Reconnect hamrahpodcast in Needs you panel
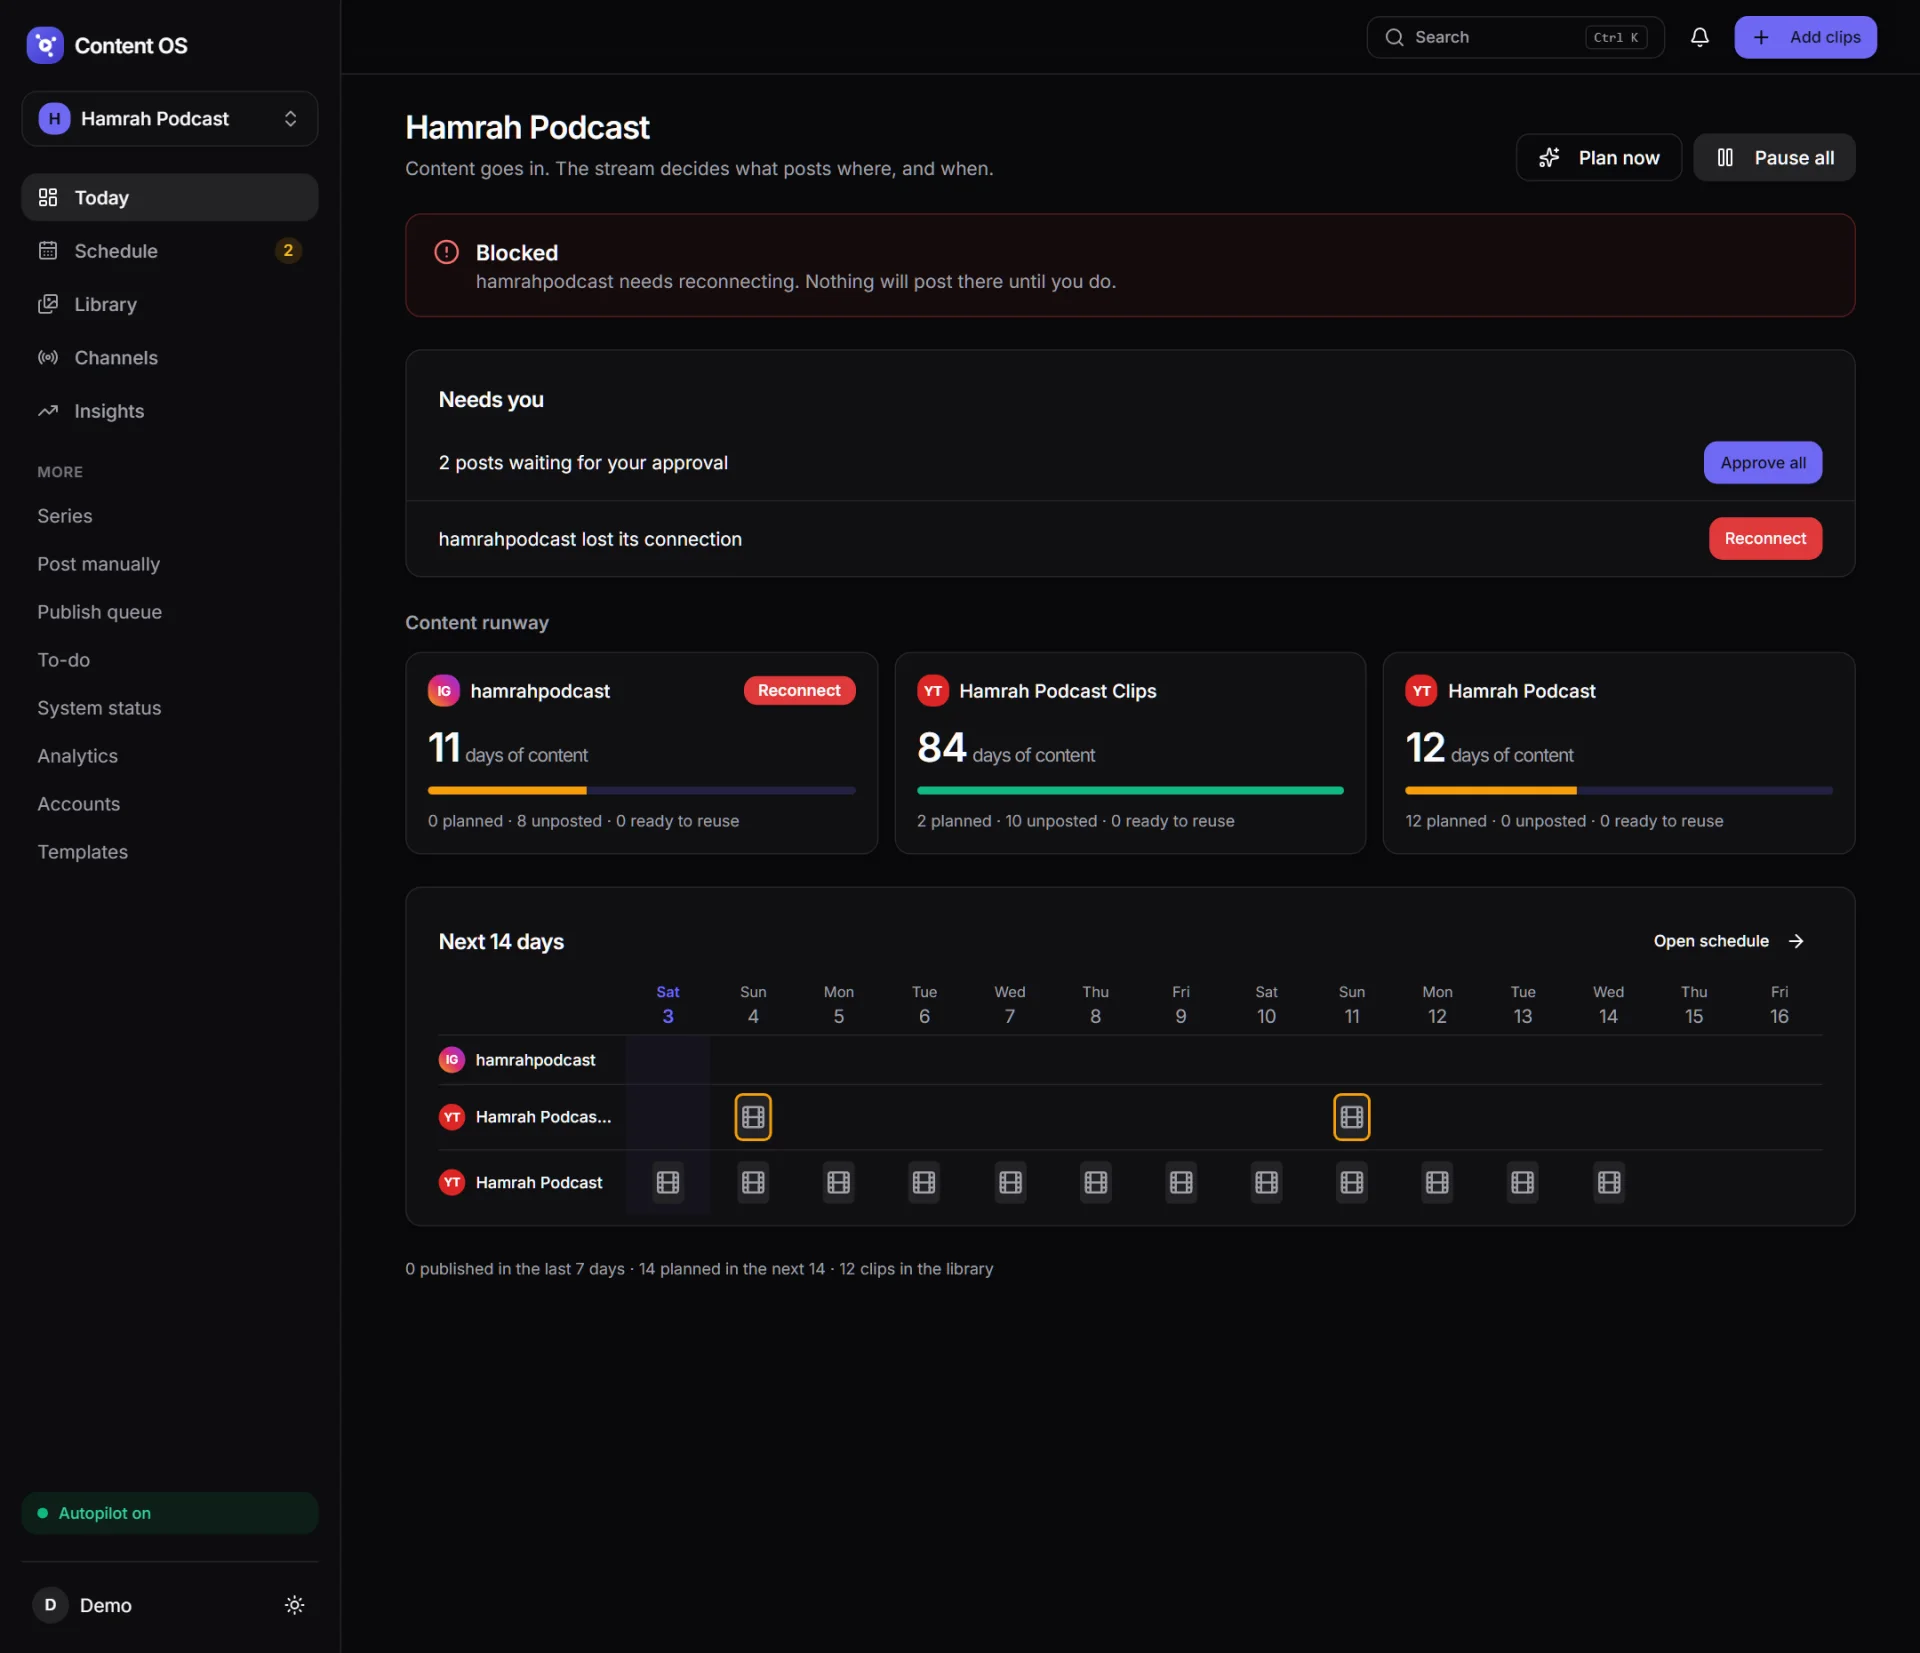The image size is (1920, 1653). (x=1765, y=538)
